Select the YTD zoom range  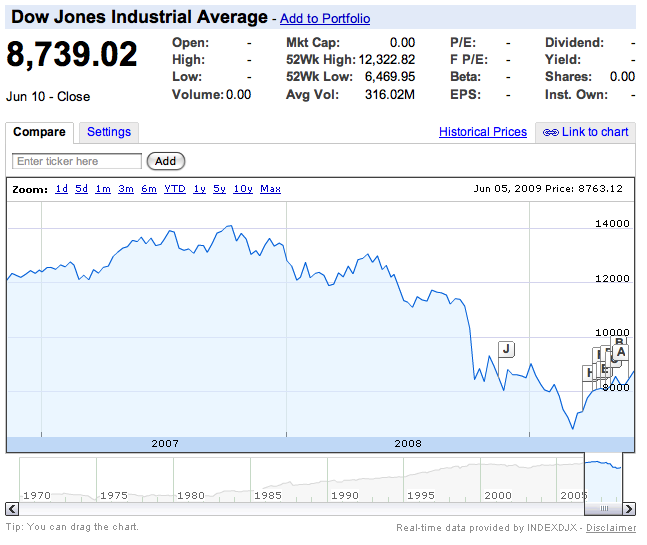pyautogui.click(x=175, y=189)
